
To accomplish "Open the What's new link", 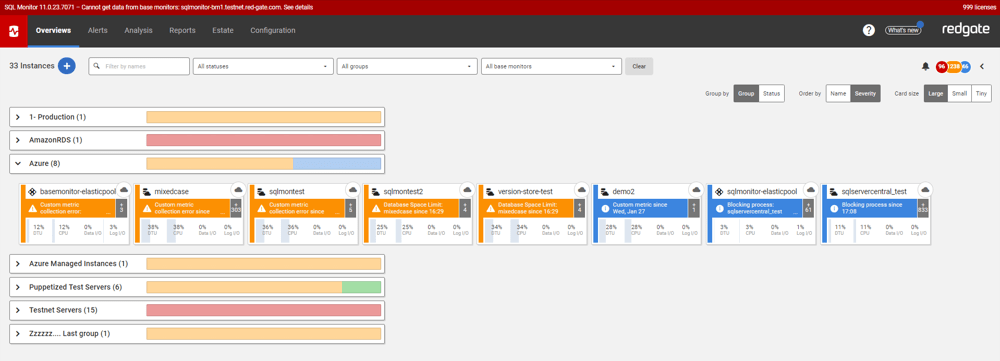I will coord(902,30).
